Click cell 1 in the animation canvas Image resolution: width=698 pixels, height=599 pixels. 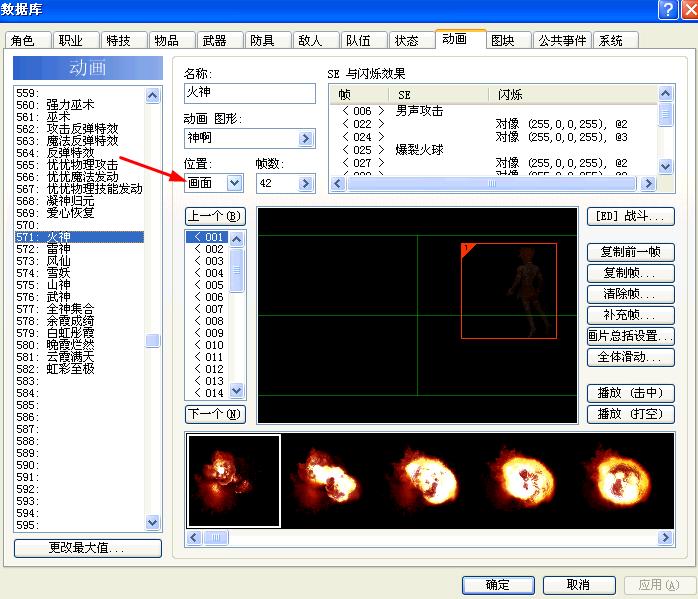click(509, 291)
